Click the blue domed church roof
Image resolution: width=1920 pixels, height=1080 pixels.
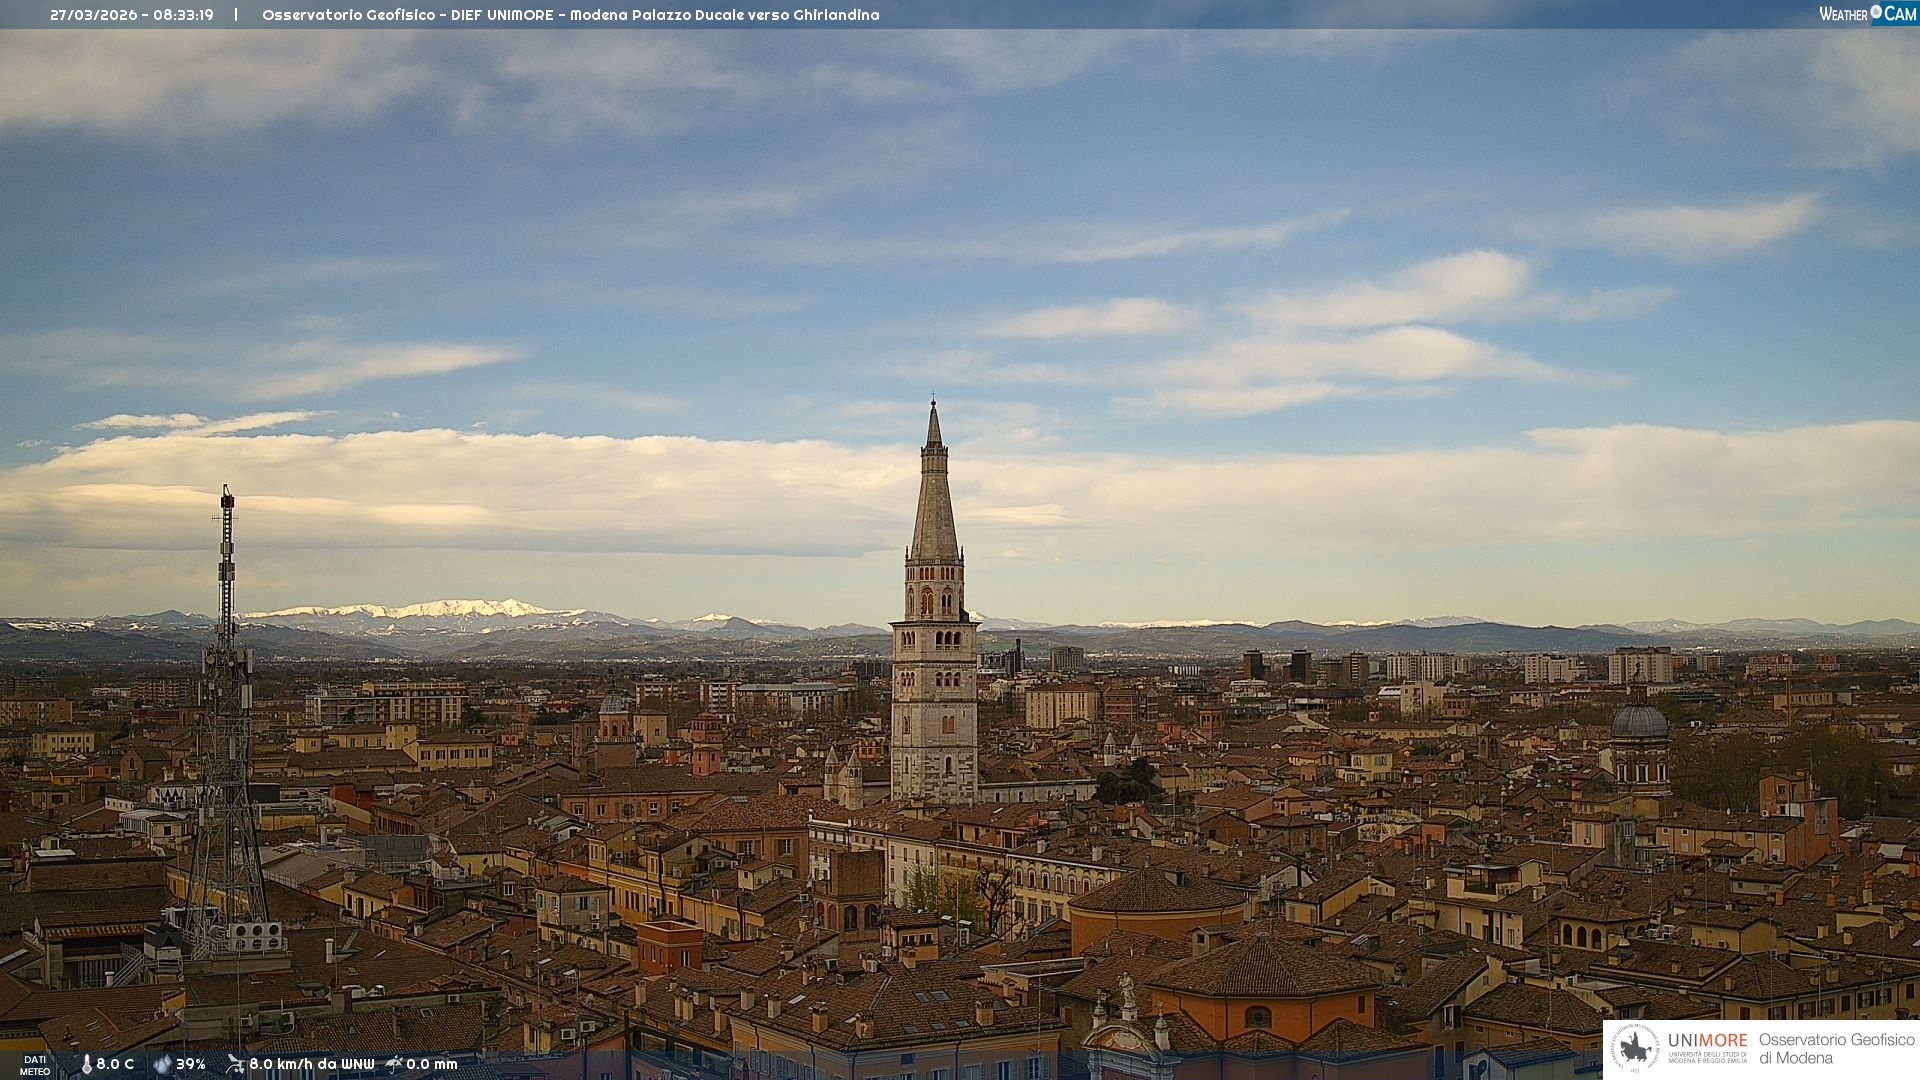coord(1640,722)
